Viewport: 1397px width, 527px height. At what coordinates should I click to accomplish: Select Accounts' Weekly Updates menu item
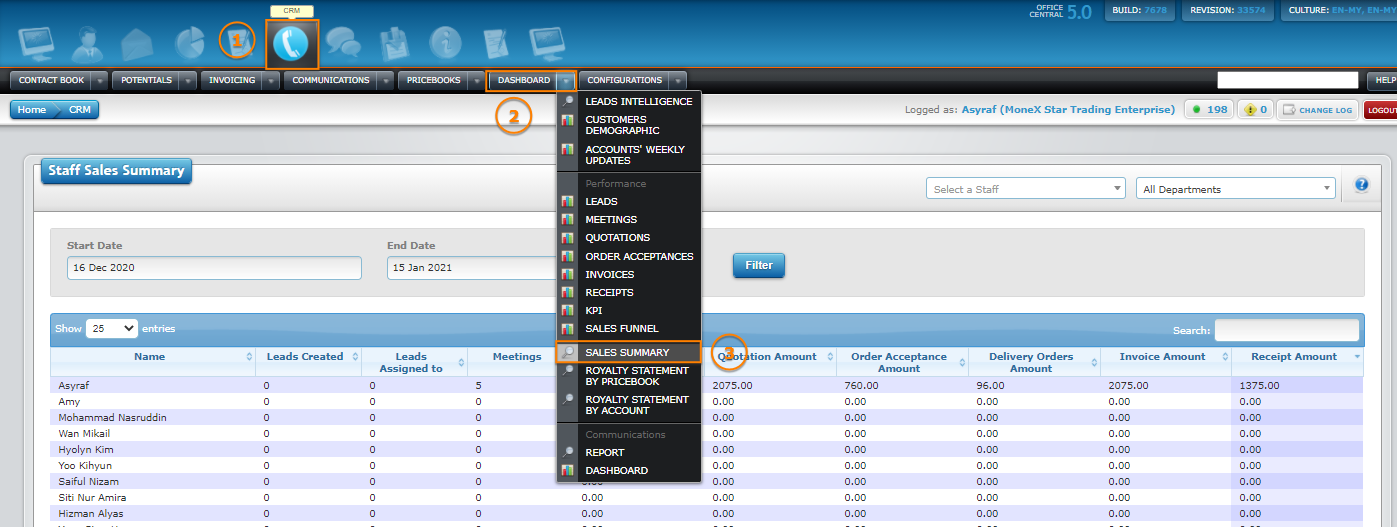[629, 155]
